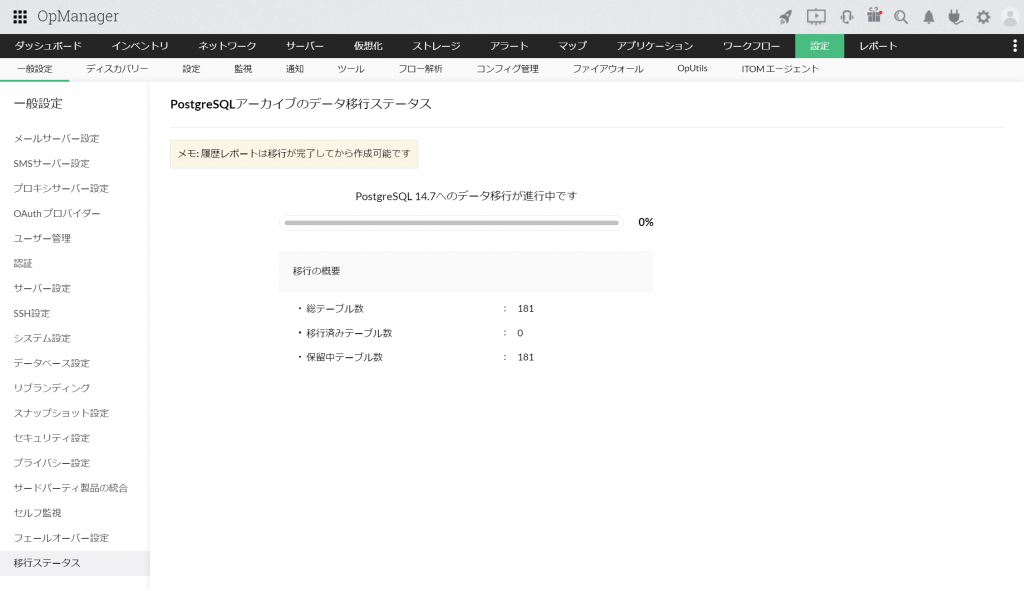
Task: Go to ダッシュボード menu
Action: click(x=48, y=46)
